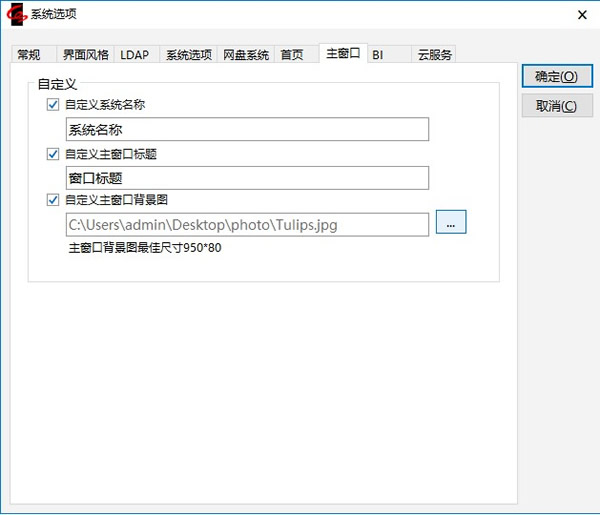Screen dimensions: 600x515
Task: Toggle the 自定义主窗口标题 checkbox
Action: (53, 154)
